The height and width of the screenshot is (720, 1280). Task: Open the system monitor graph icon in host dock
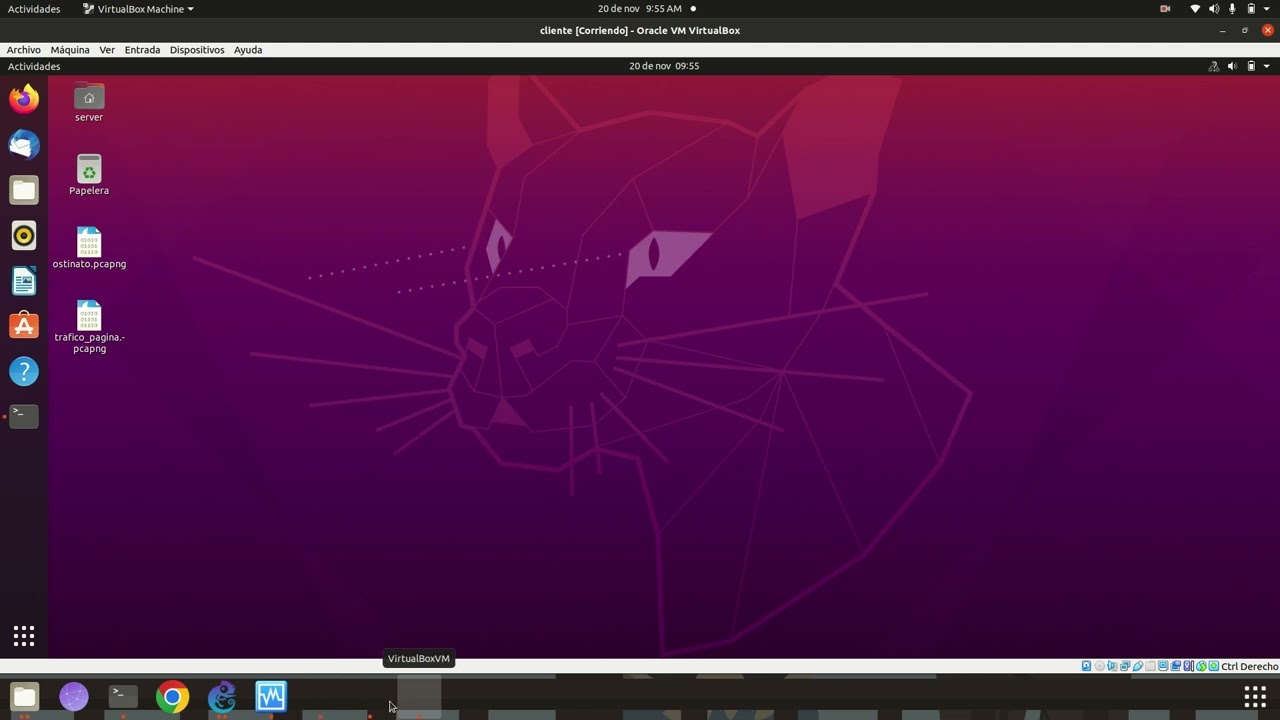click(x=271, y=696)
